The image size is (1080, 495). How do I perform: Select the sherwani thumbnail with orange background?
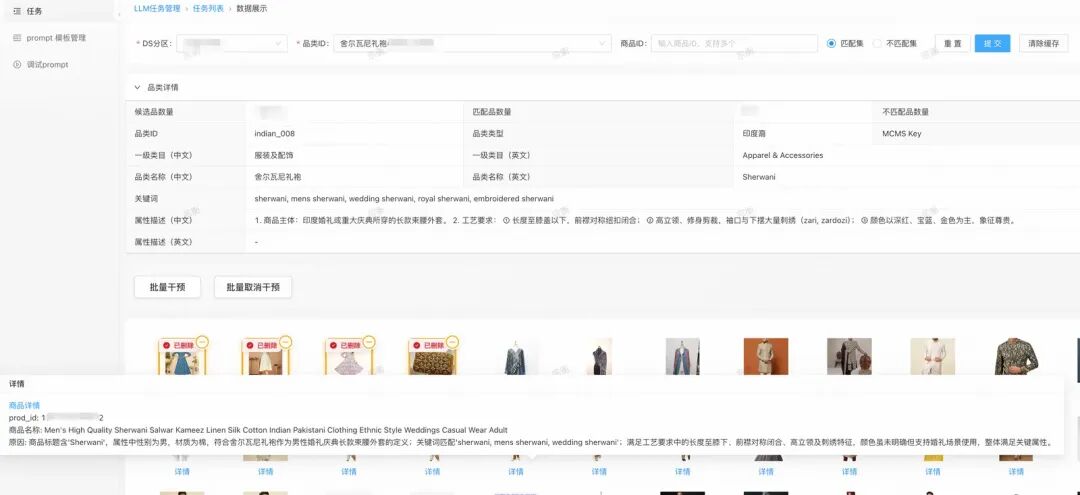(x=766, y=357)
